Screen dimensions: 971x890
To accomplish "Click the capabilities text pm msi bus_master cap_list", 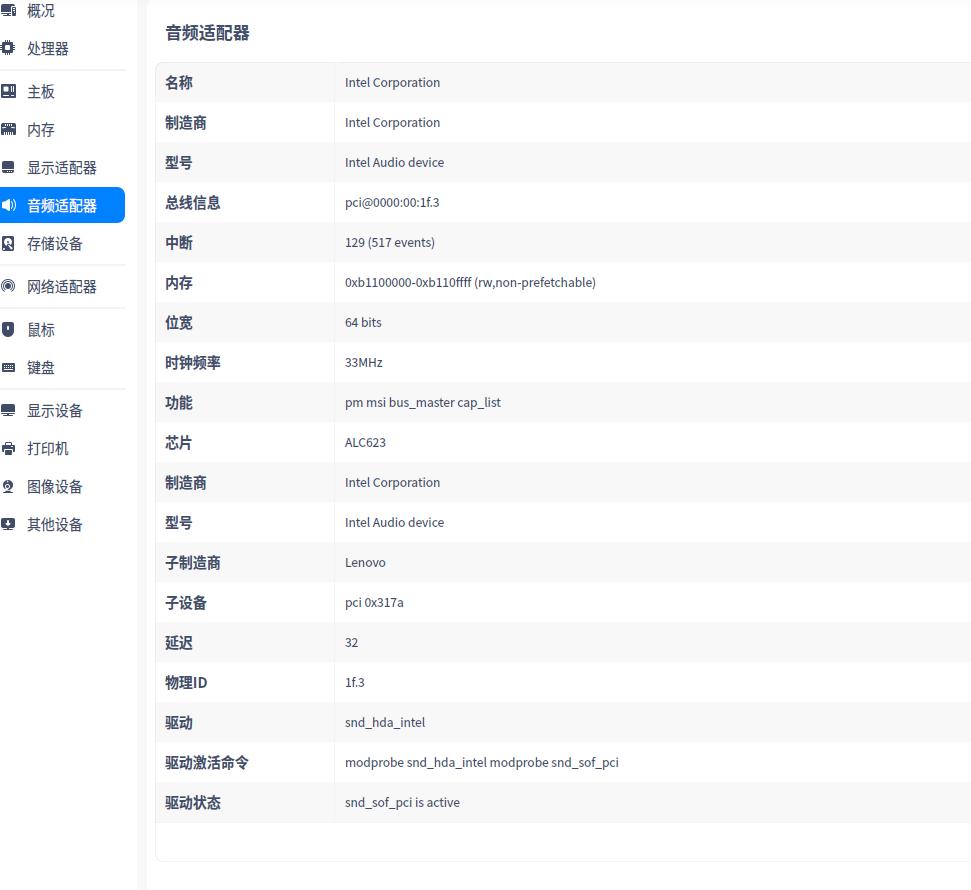I will point(422,403).
